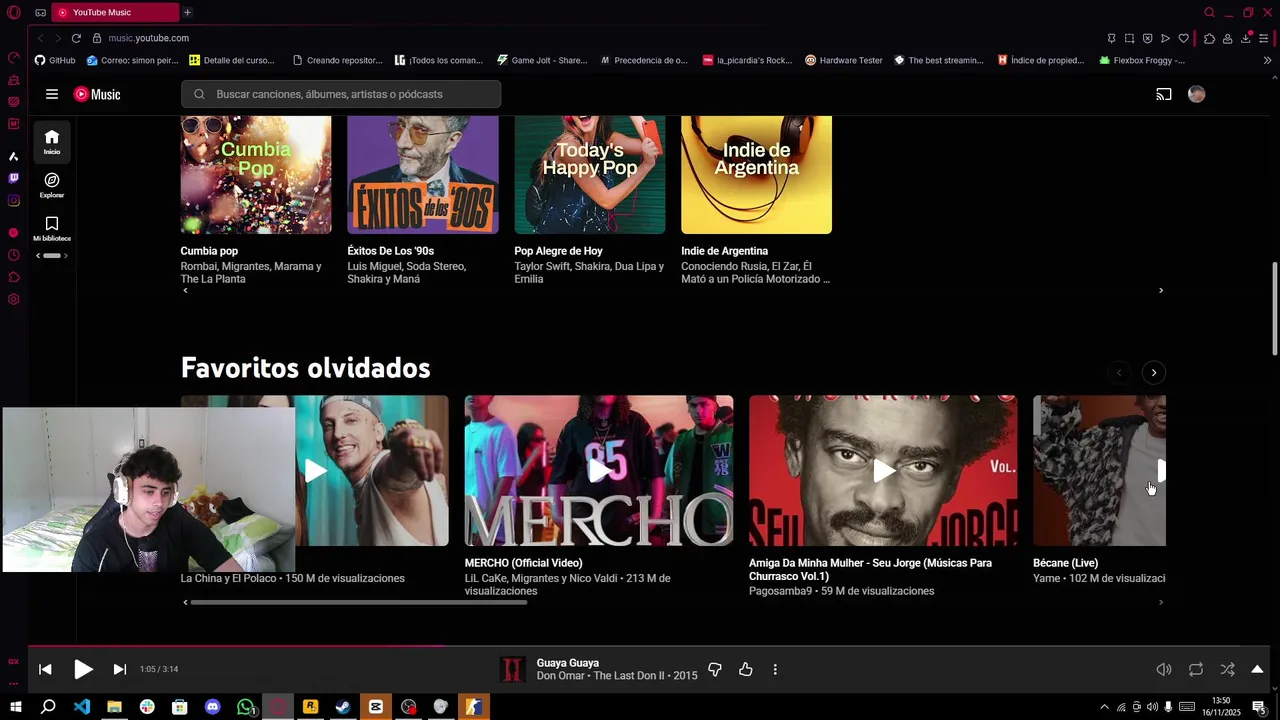The image size is (1280, 720).
Task: Open Steam from taskbar
Action: pyautogui.click(x=343, y=707)
